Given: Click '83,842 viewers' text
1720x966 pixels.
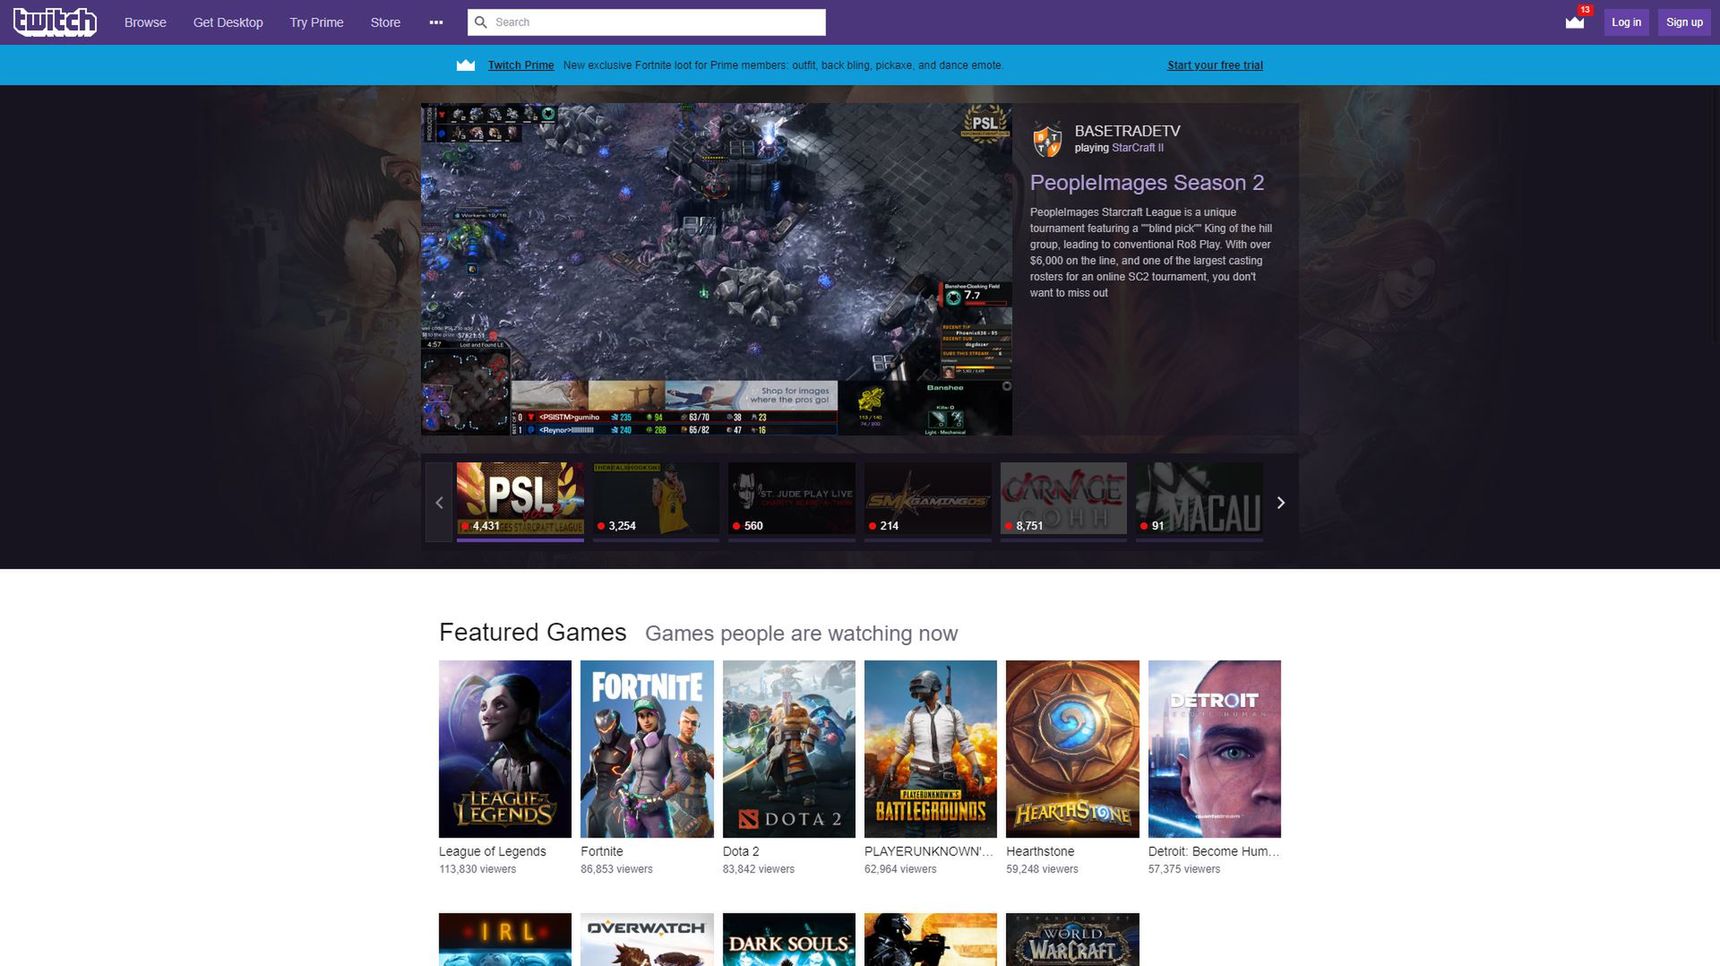Looking at the screenshot, I should pyautogui.click(x=758, y=869).
